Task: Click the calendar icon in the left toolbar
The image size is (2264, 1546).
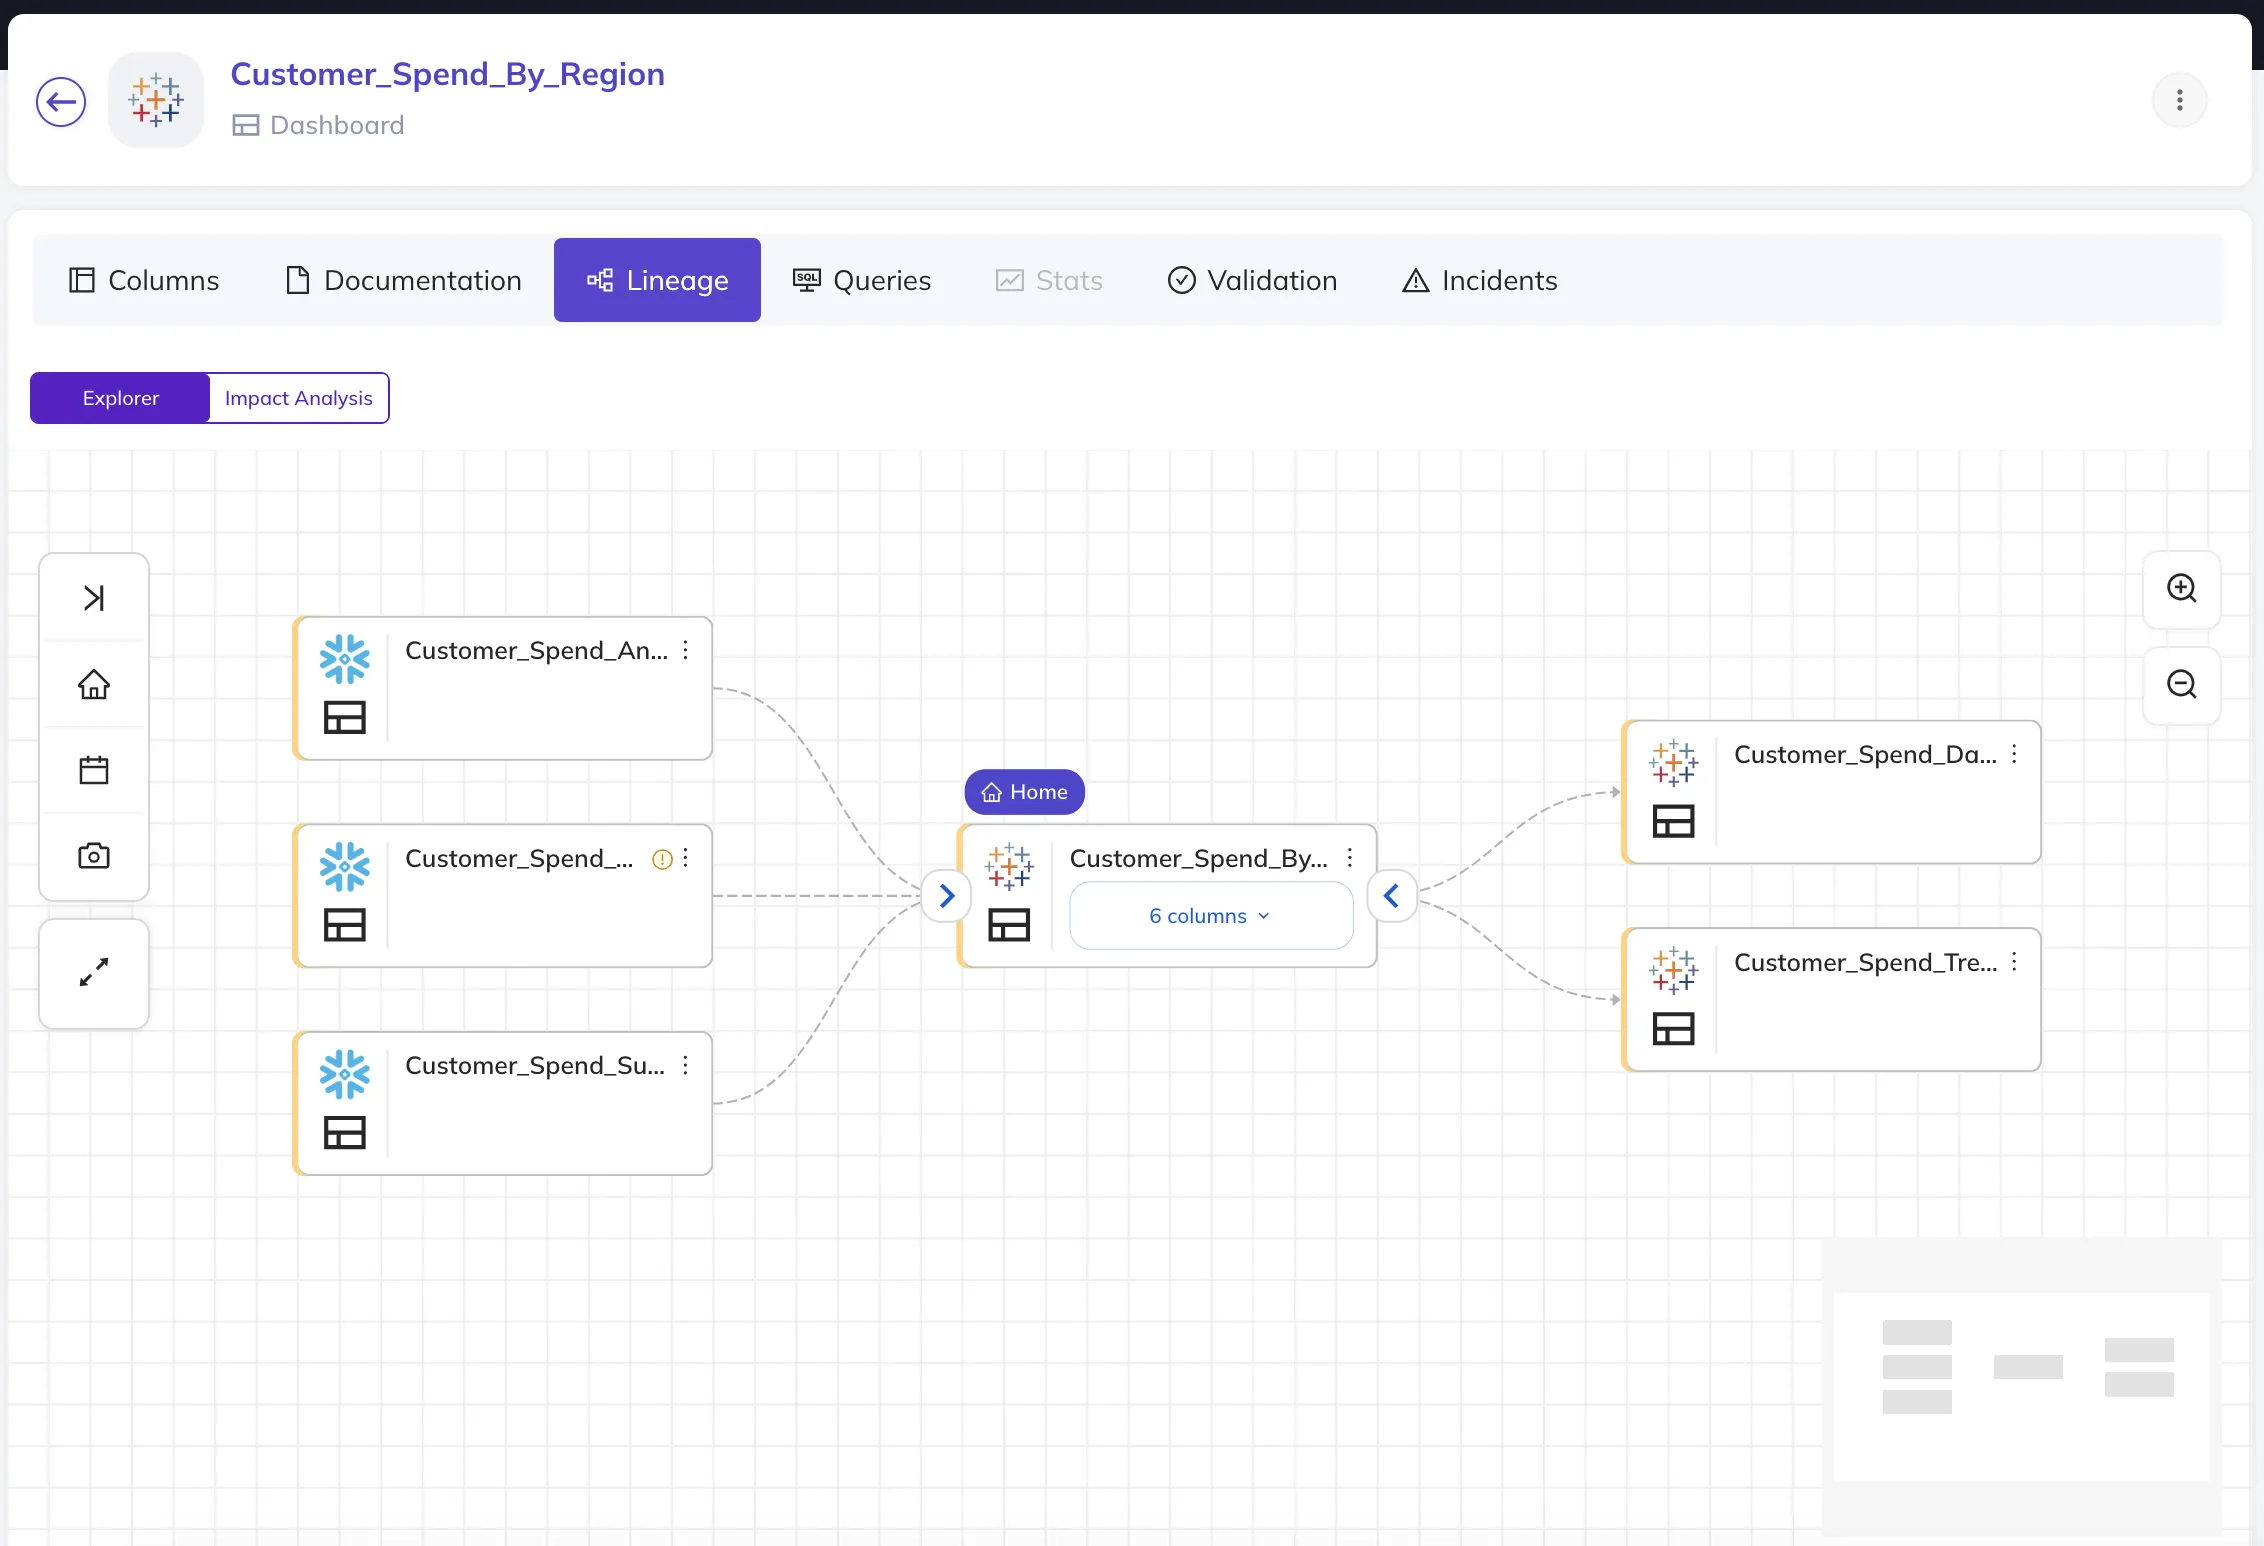Action: (x=94, y=770)
